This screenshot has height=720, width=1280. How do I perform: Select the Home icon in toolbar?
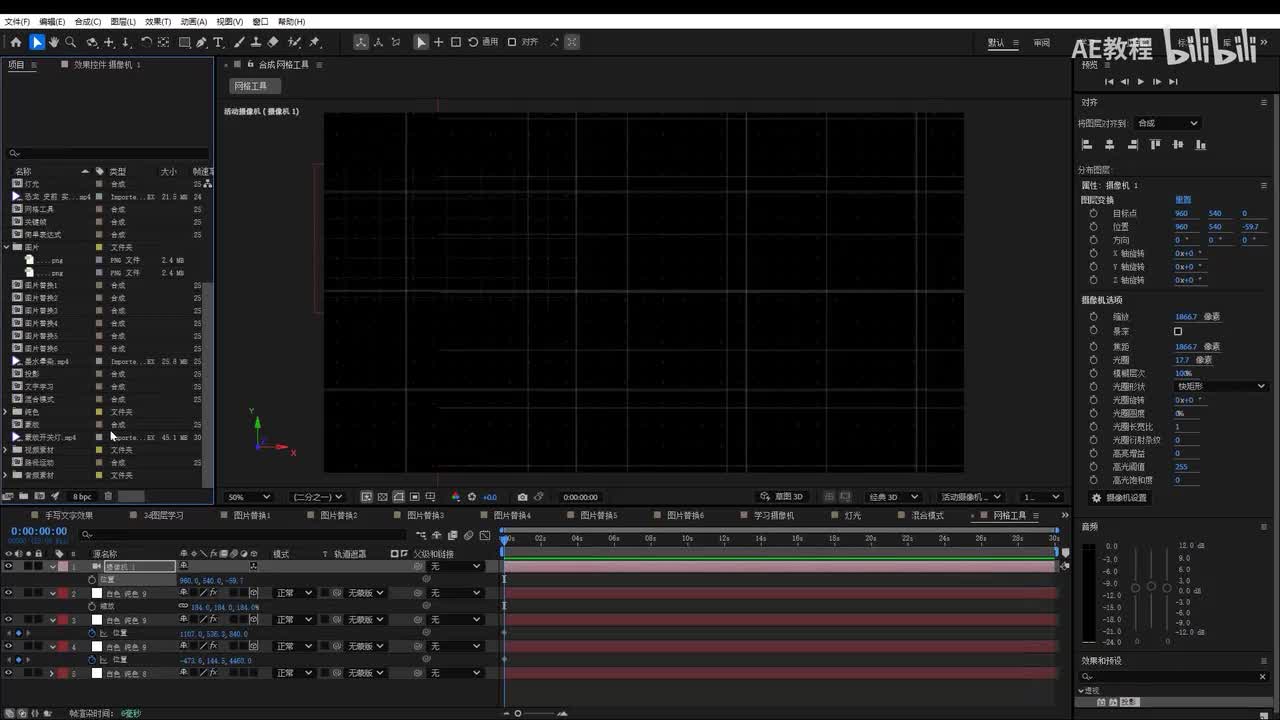point(16,42)
